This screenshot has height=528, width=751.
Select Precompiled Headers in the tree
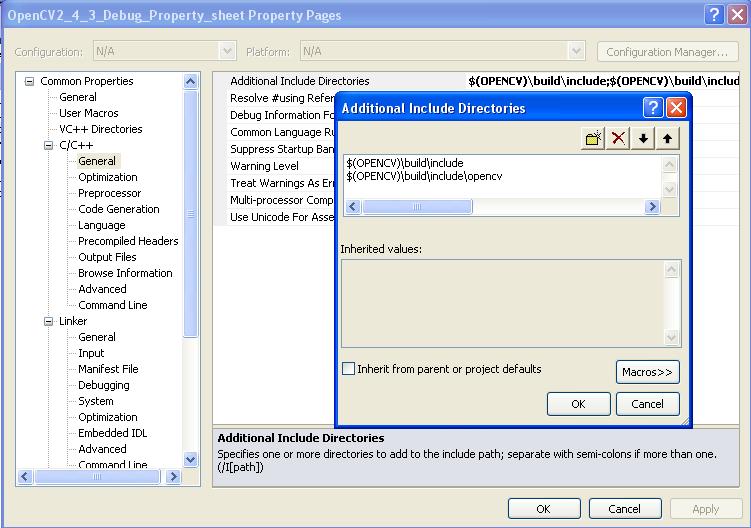(128, 241)
